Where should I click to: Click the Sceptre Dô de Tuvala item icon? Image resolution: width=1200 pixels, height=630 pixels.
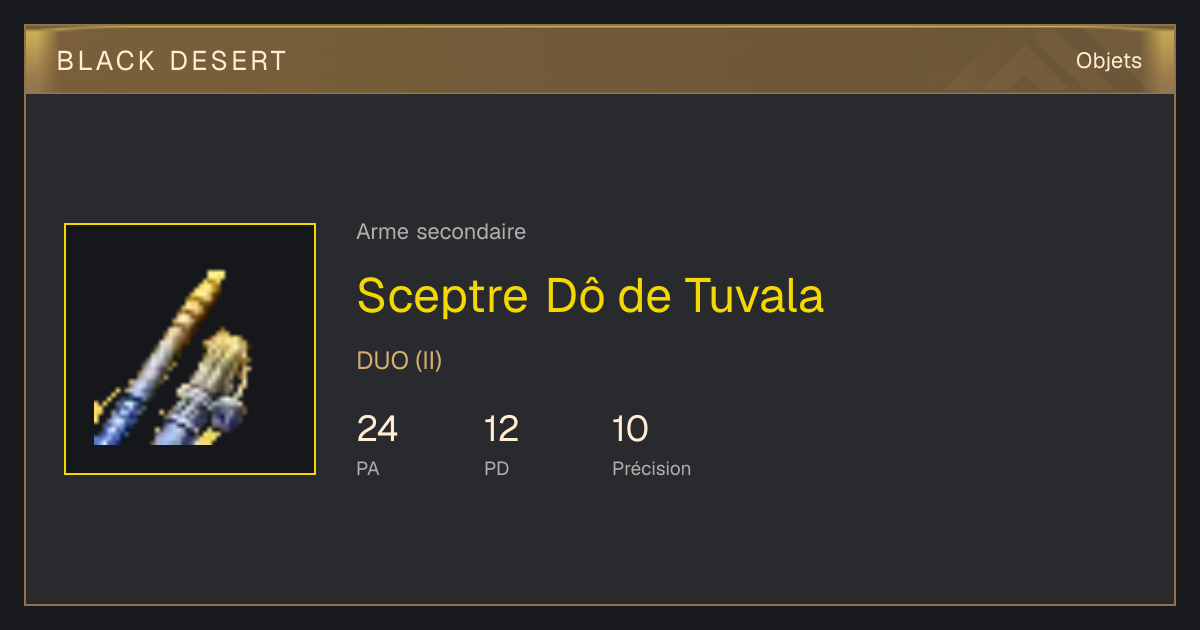point(190,349)
